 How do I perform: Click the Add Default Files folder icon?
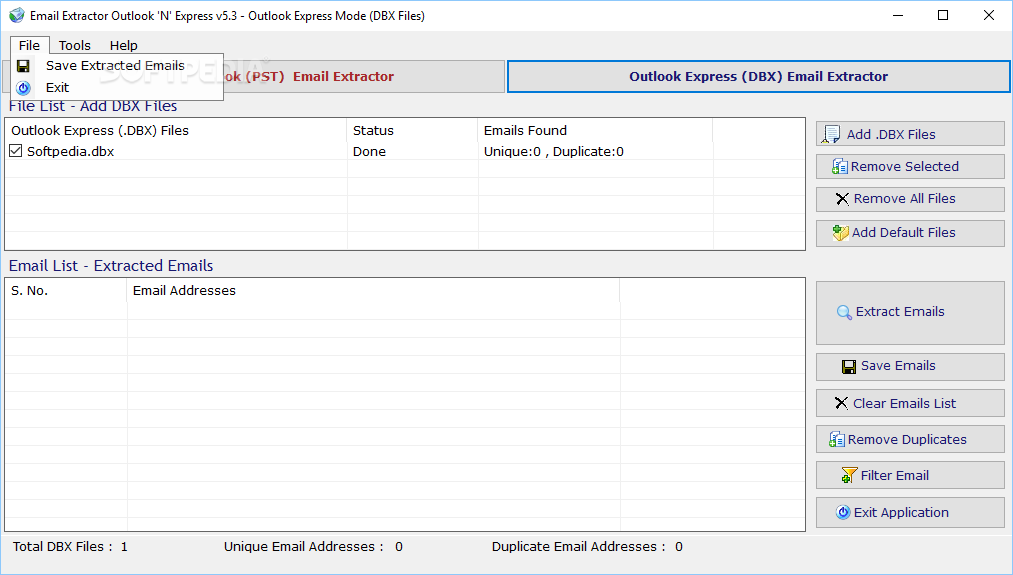pyautogui.click(x=841, y=233)
